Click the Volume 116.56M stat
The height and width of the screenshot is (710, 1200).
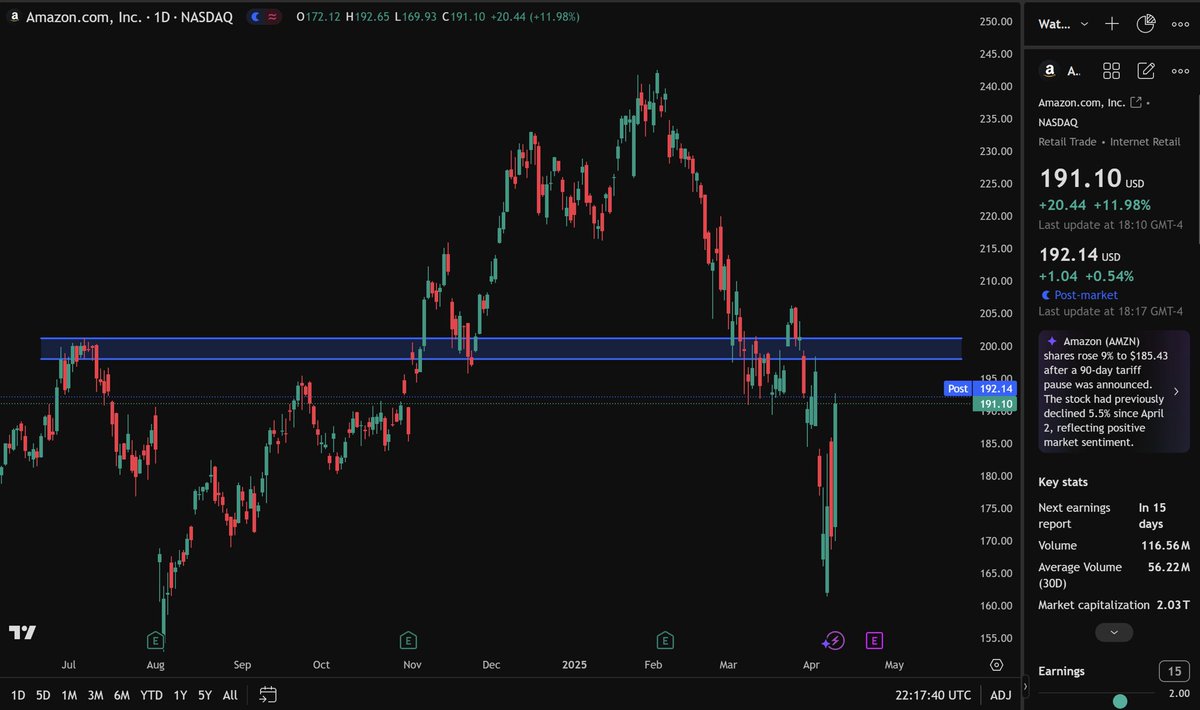point(1114,546)
